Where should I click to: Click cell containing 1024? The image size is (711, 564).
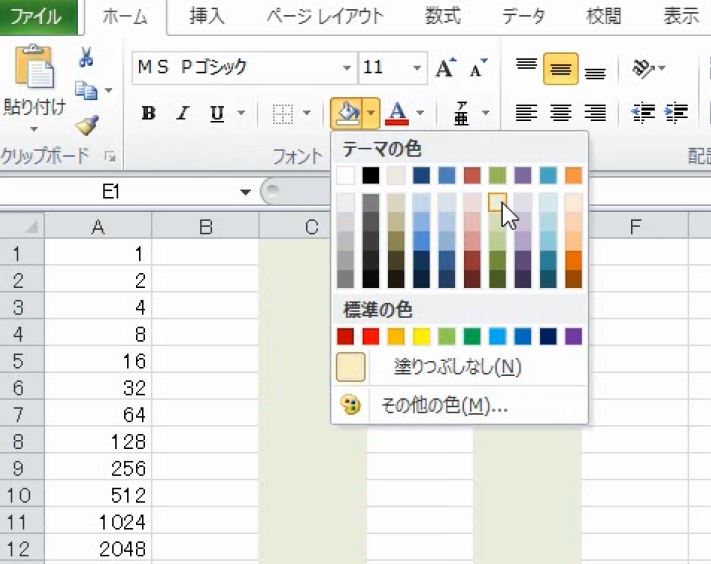click(x=98, y=522)
